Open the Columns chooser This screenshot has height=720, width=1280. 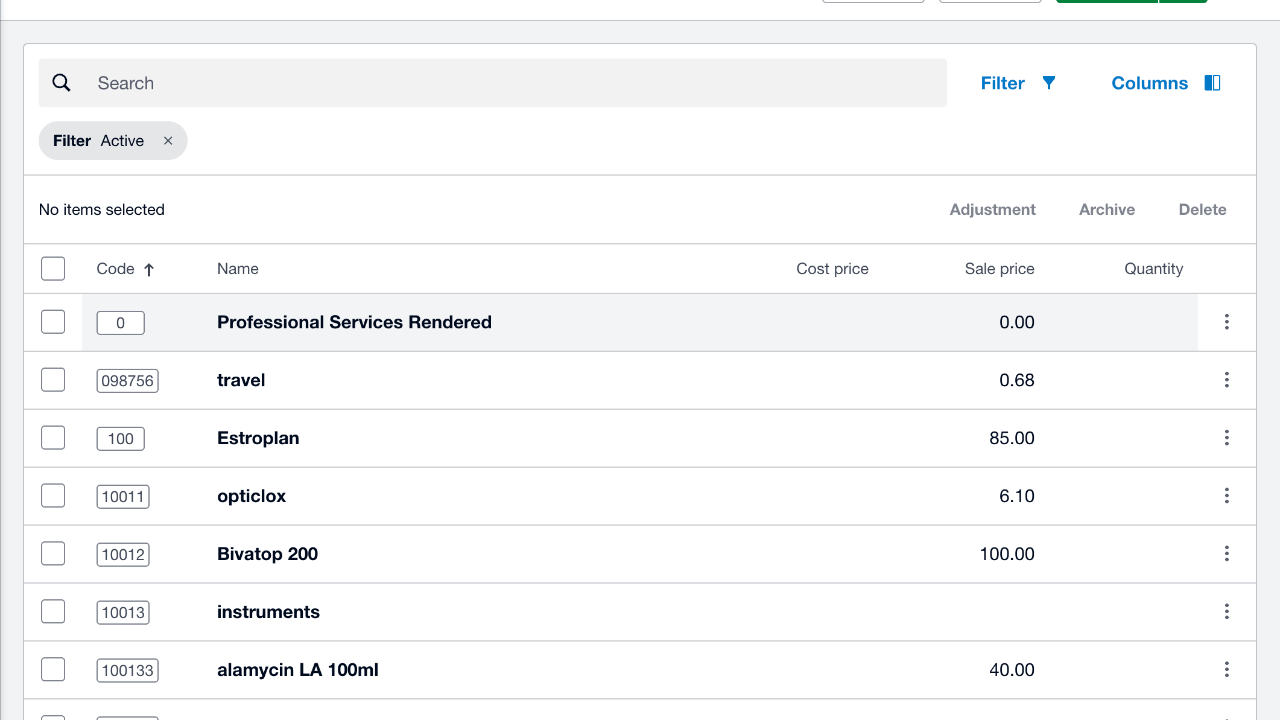click(x=1166, y=83)
